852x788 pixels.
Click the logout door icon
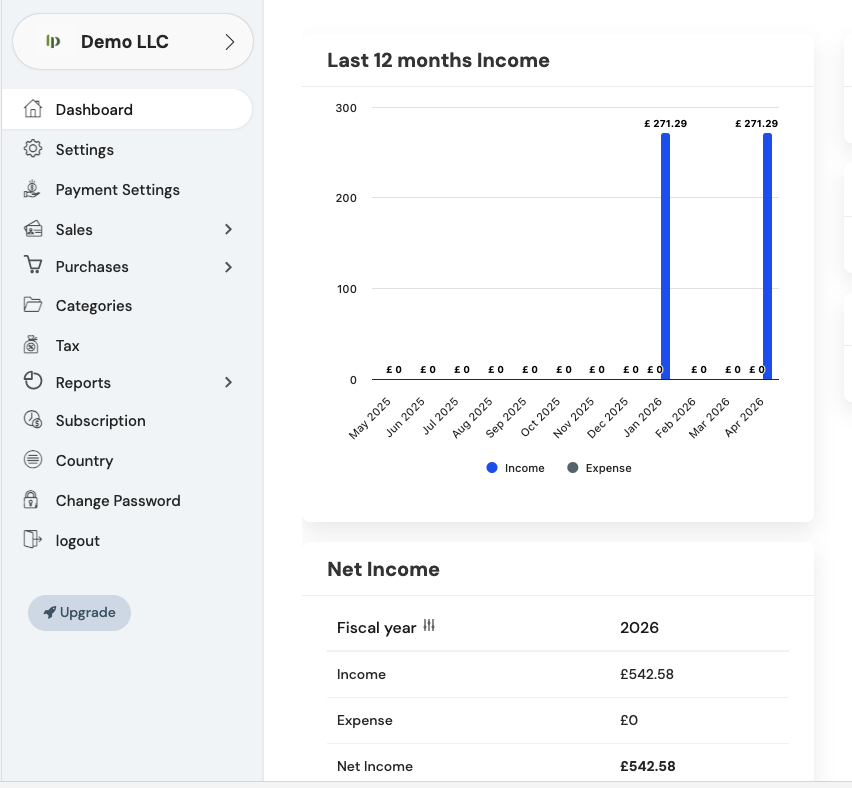[33, 540]
